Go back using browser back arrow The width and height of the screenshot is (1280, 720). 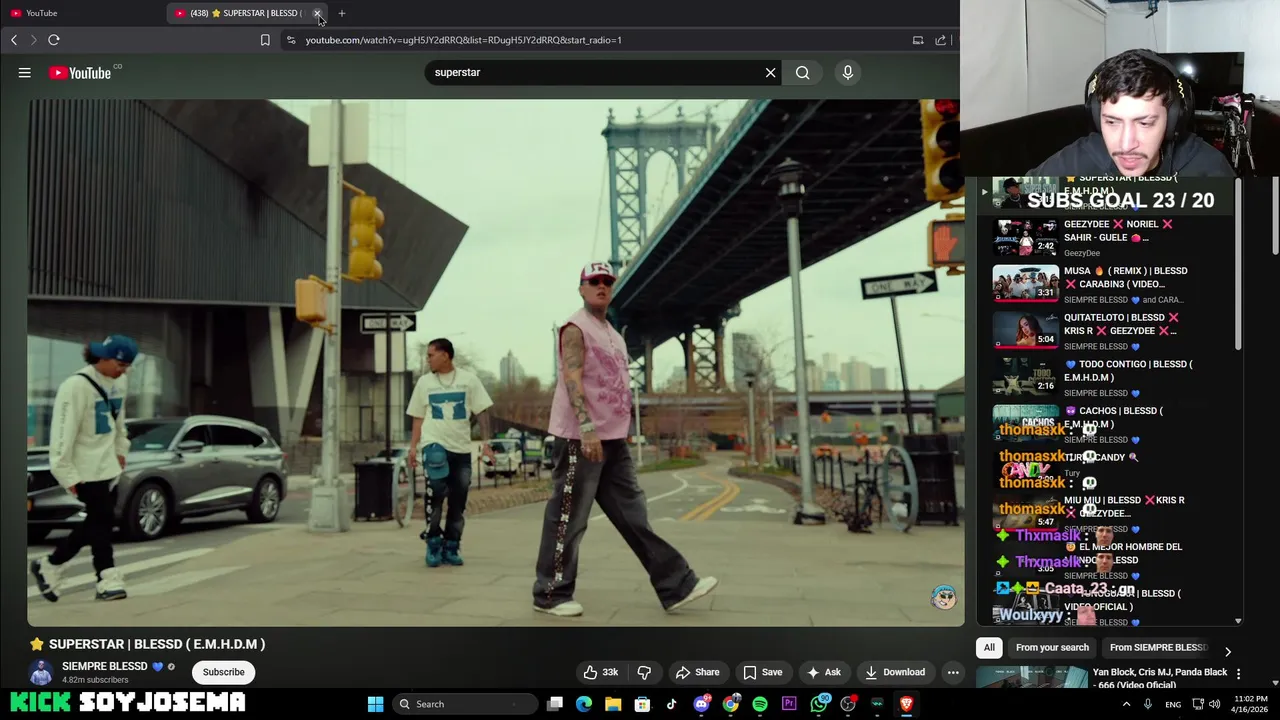14,40
